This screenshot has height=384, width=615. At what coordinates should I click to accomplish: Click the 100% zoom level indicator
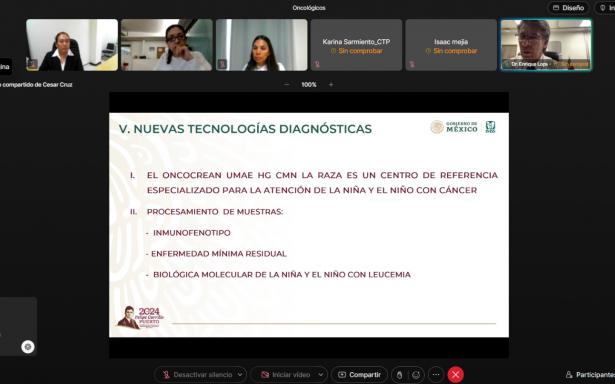pyautogui.click(x=309, y=84)
